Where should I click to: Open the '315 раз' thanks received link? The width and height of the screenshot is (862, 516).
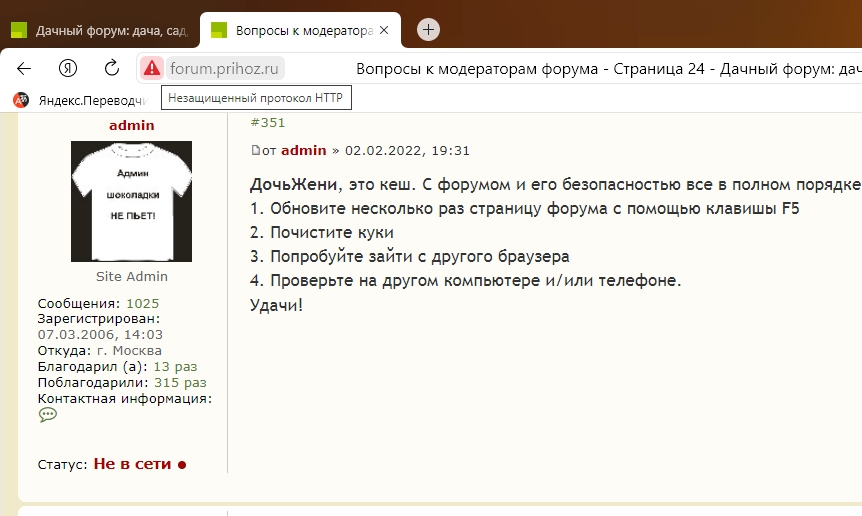pos(180,382)
